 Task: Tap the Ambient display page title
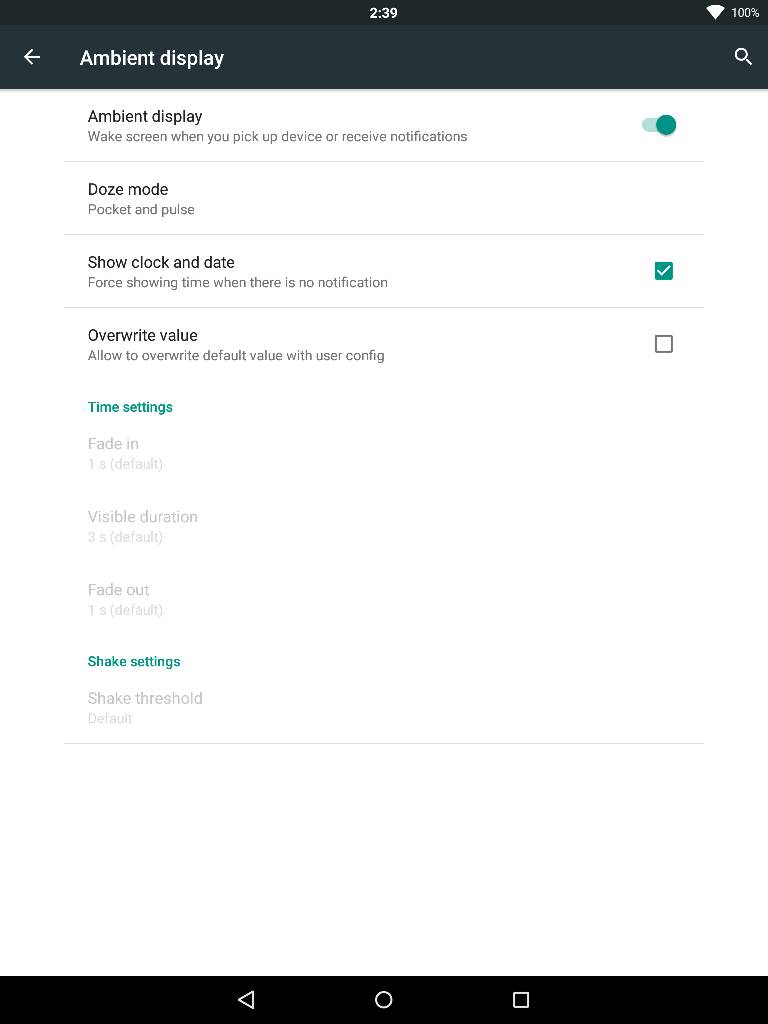(x=152, y=58)
